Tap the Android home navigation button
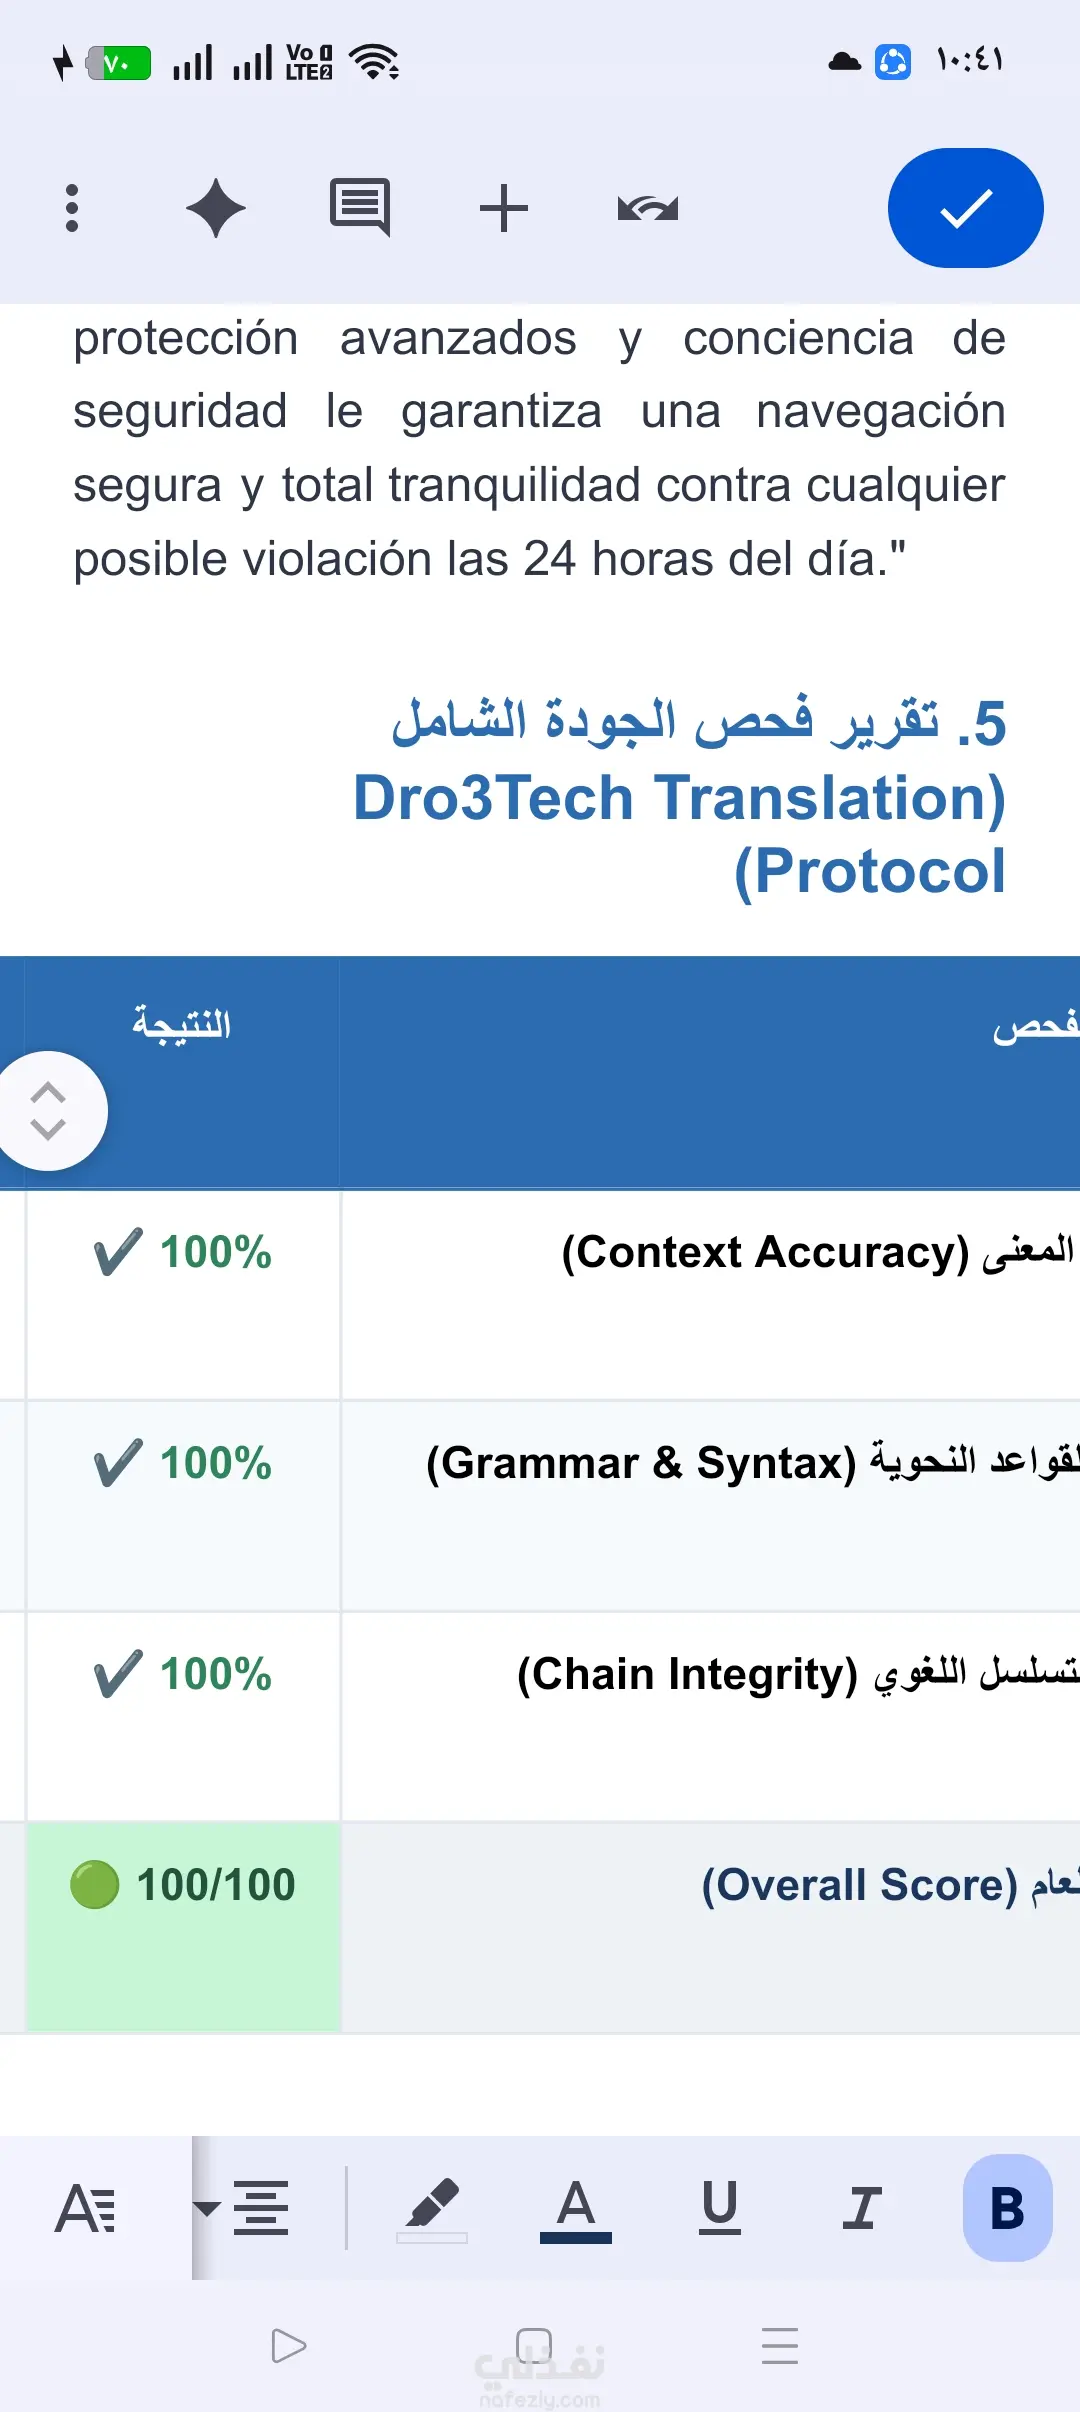1080x2412 pixels. point(534,2345)
